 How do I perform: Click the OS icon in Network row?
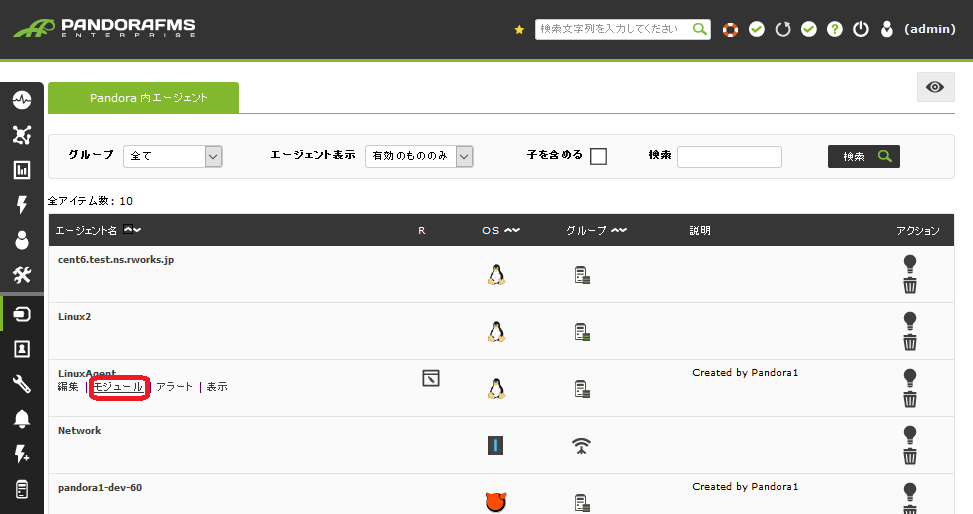495,445
